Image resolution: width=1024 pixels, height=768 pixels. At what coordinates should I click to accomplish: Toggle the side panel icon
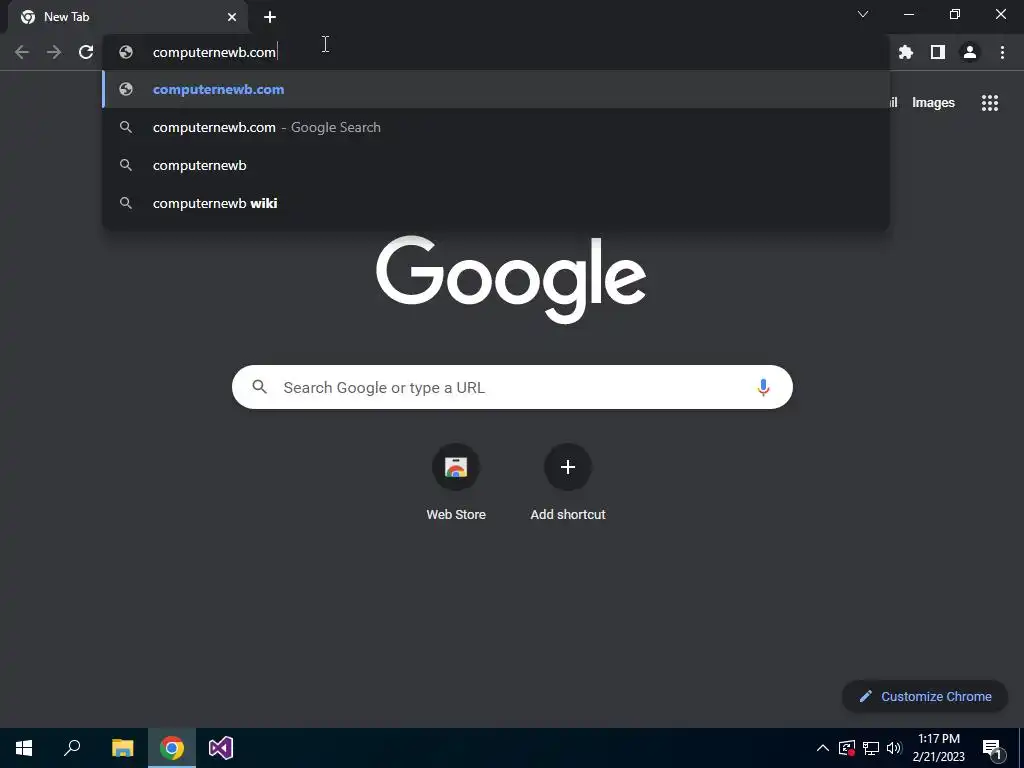(938, 52)
